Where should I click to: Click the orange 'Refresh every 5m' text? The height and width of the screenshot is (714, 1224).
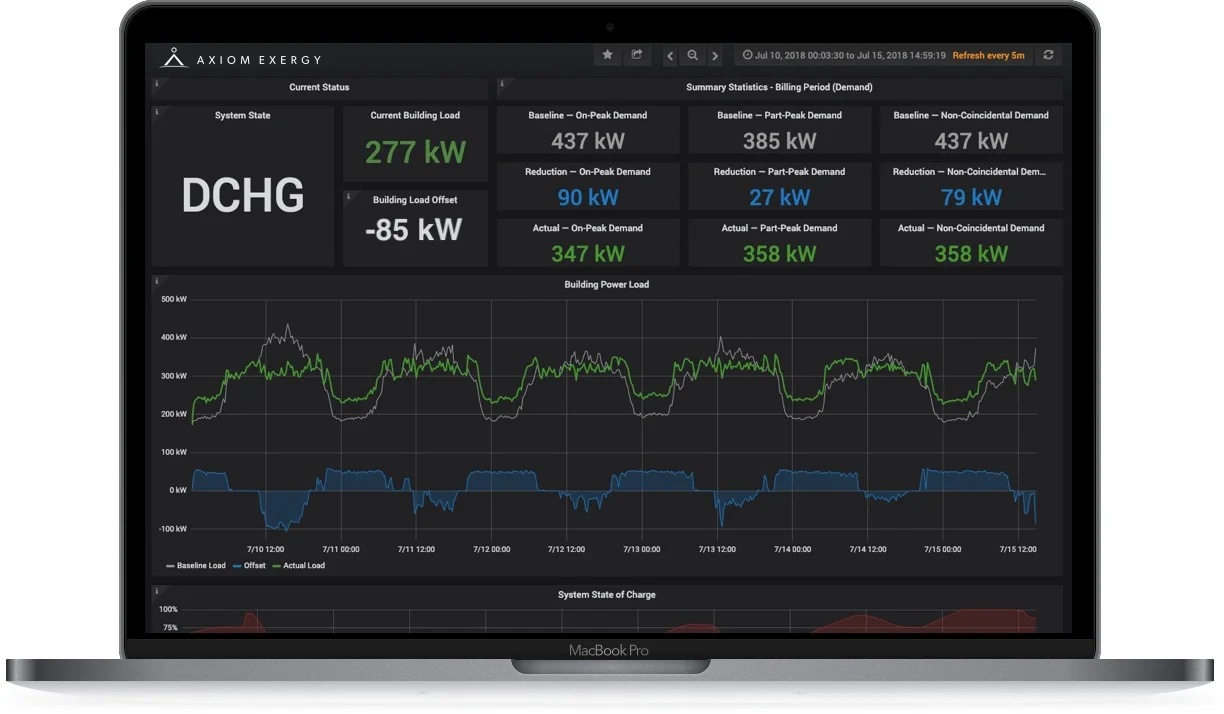(x=988, y=56)
